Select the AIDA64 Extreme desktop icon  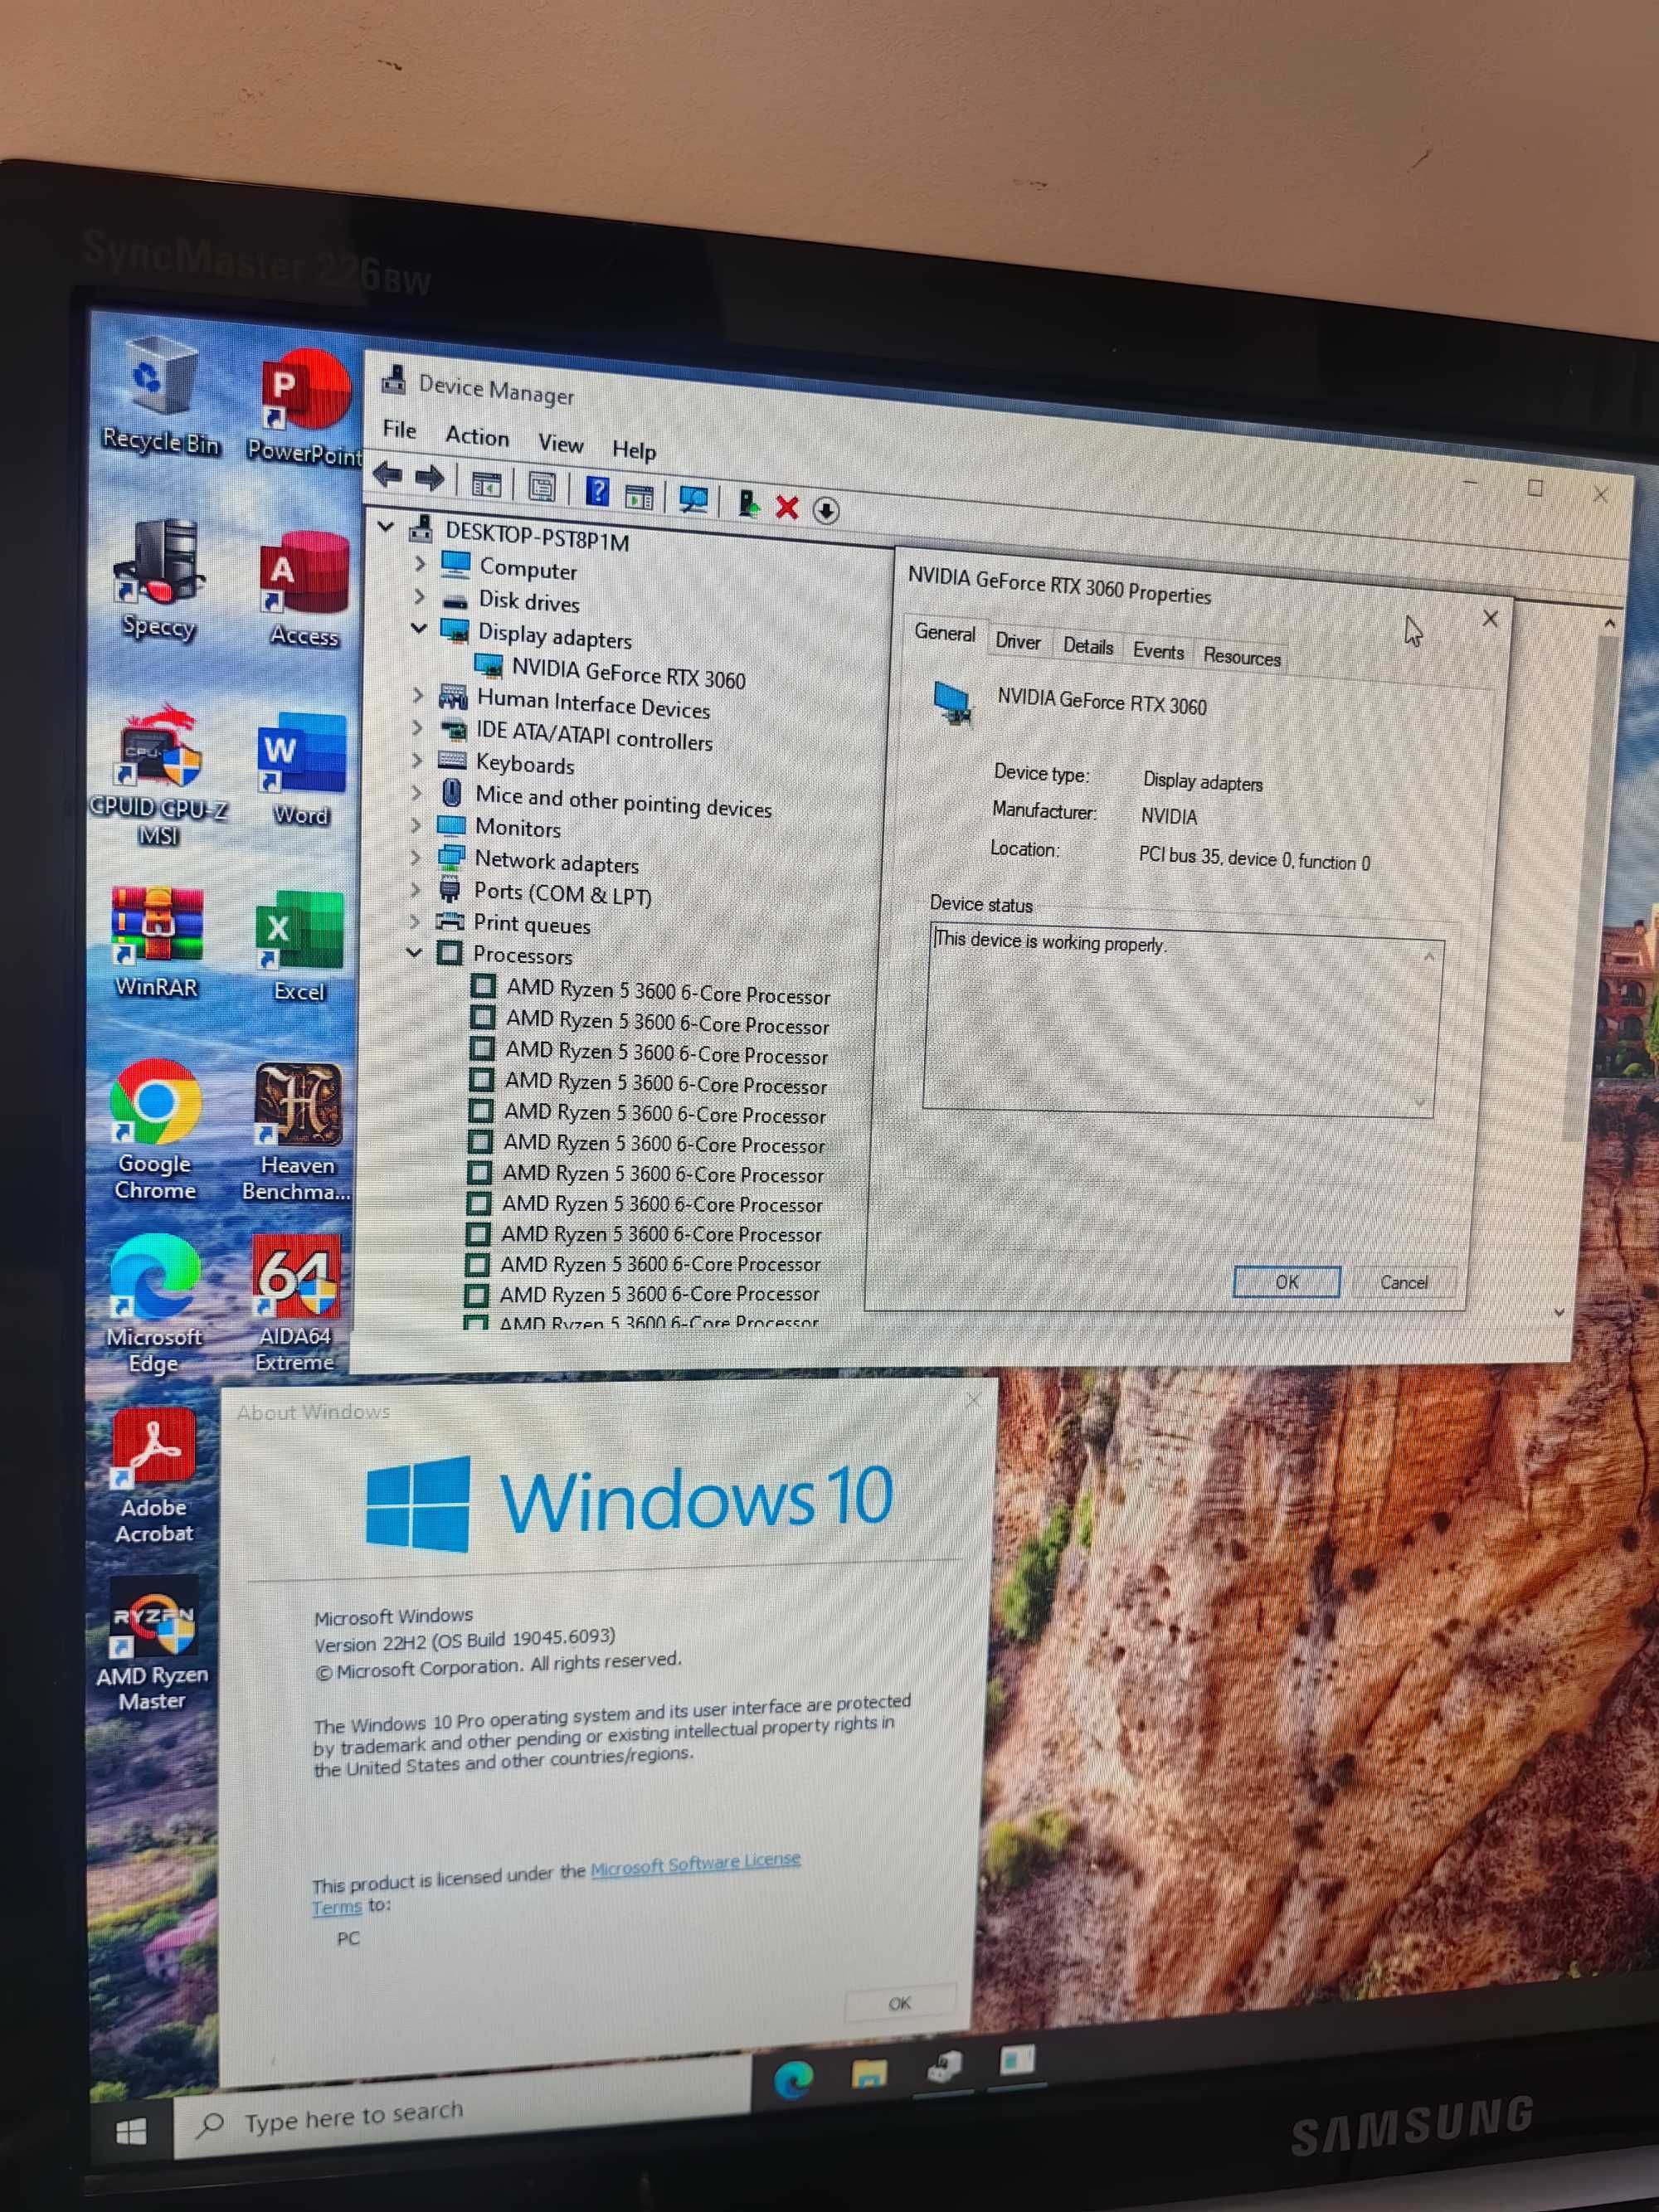(295, 1304)
